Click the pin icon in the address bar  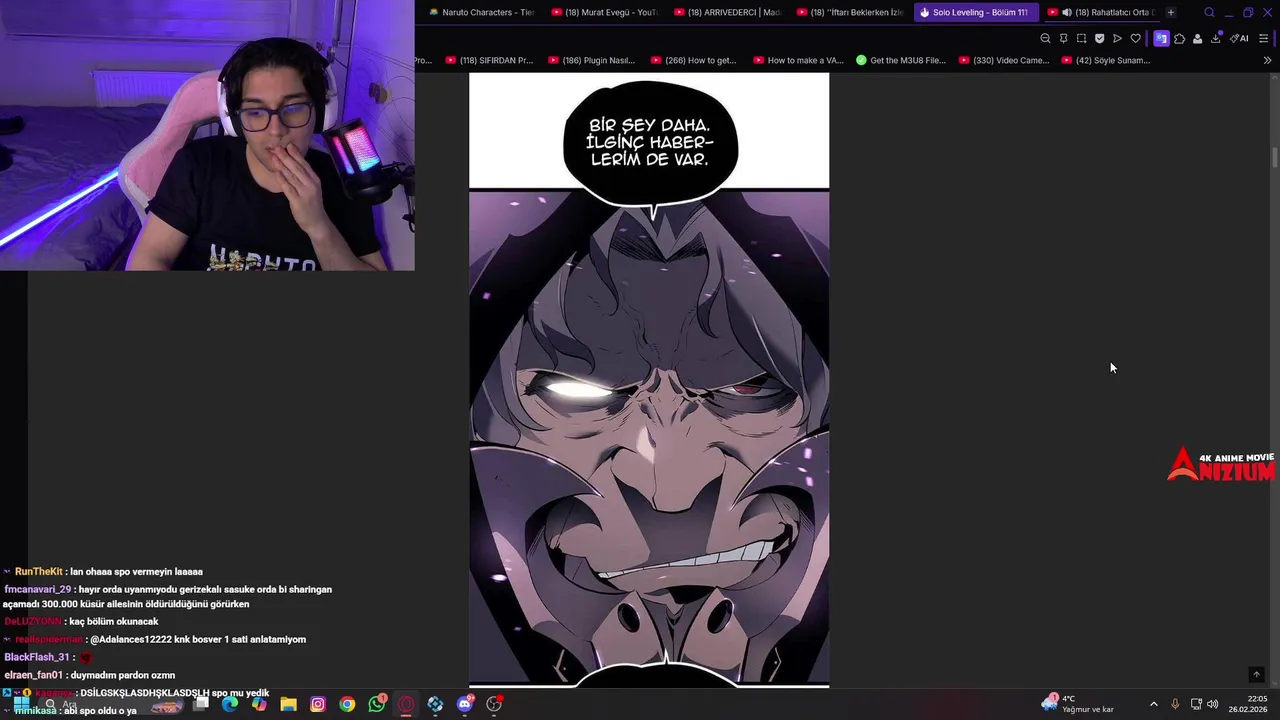click(x=1063, y=38)
